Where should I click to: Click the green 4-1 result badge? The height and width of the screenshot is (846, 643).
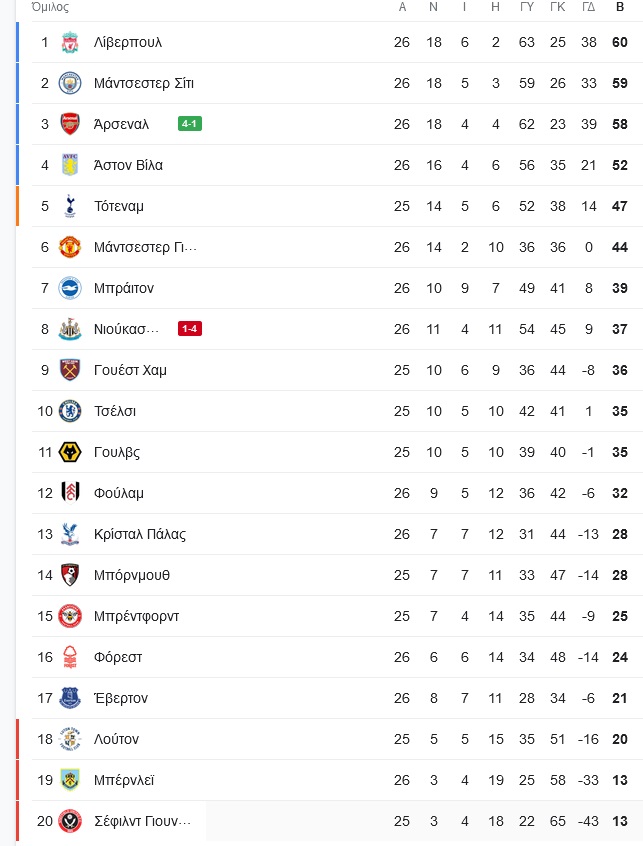click(190, 124)
